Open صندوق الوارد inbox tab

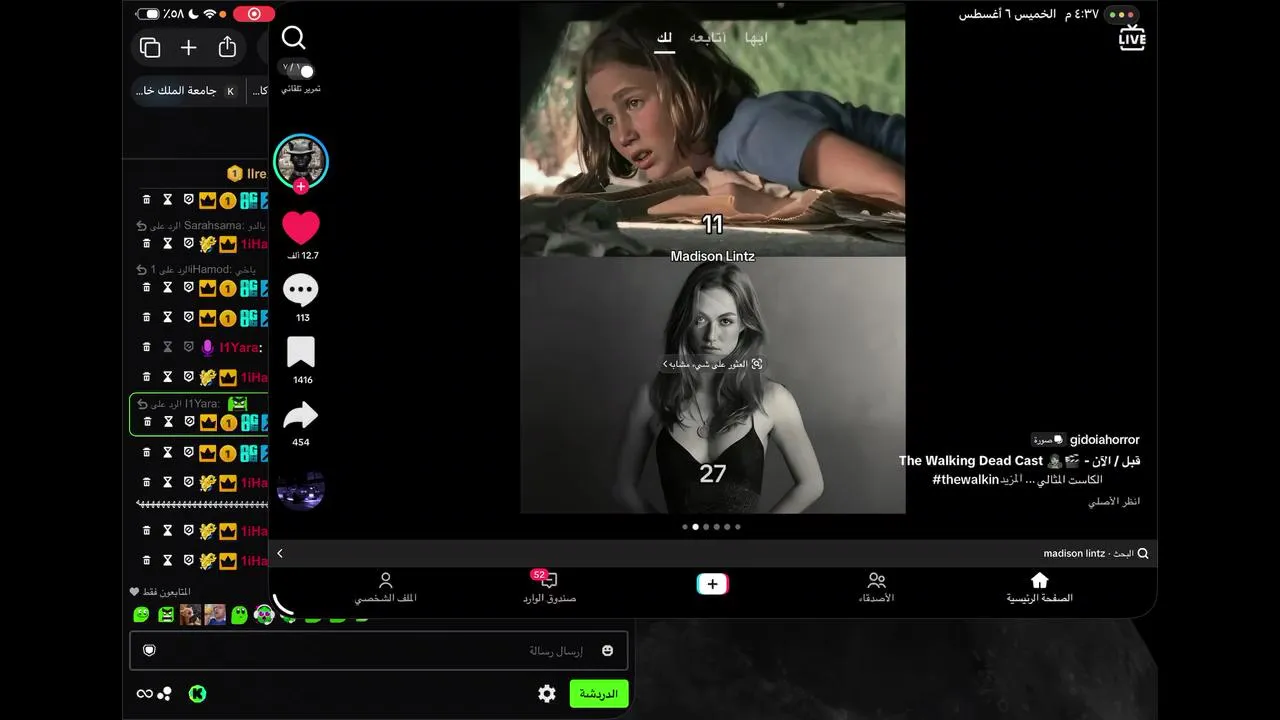click(x=549, y=588)
